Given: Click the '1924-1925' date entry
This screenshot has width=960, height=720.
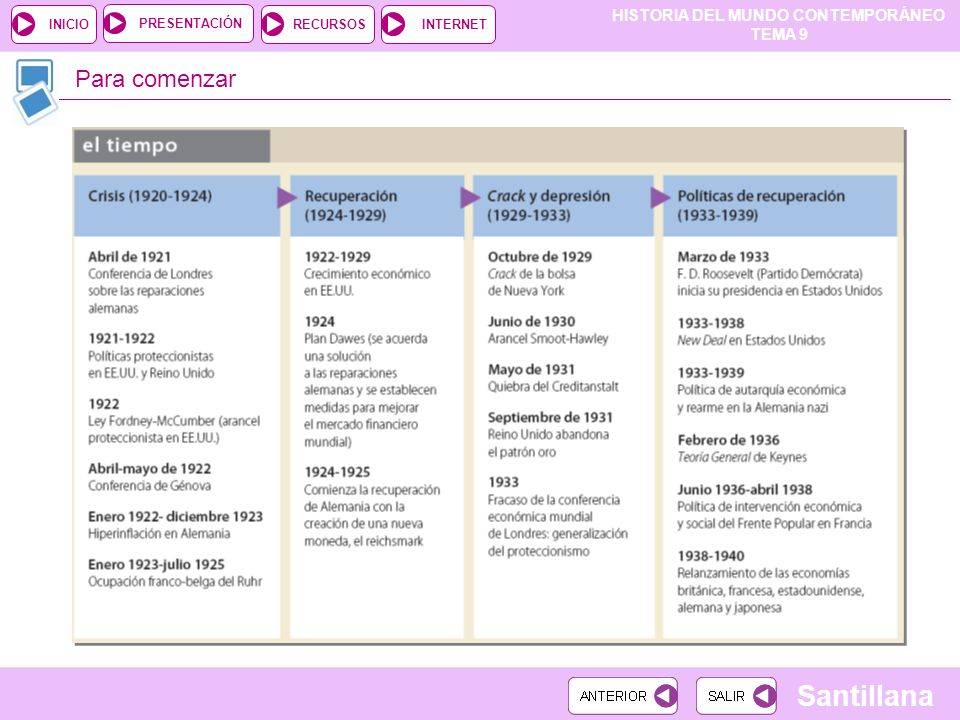Looking at the screenshot, I should 337,472.
